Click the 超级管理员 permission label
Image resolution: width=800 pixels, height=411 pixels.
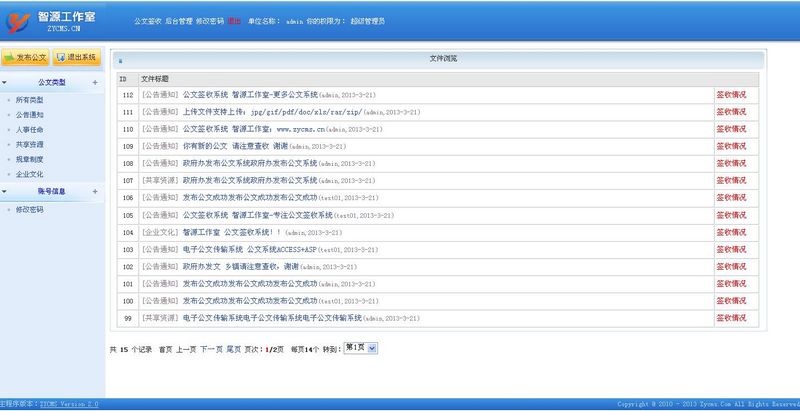point(367,21)
